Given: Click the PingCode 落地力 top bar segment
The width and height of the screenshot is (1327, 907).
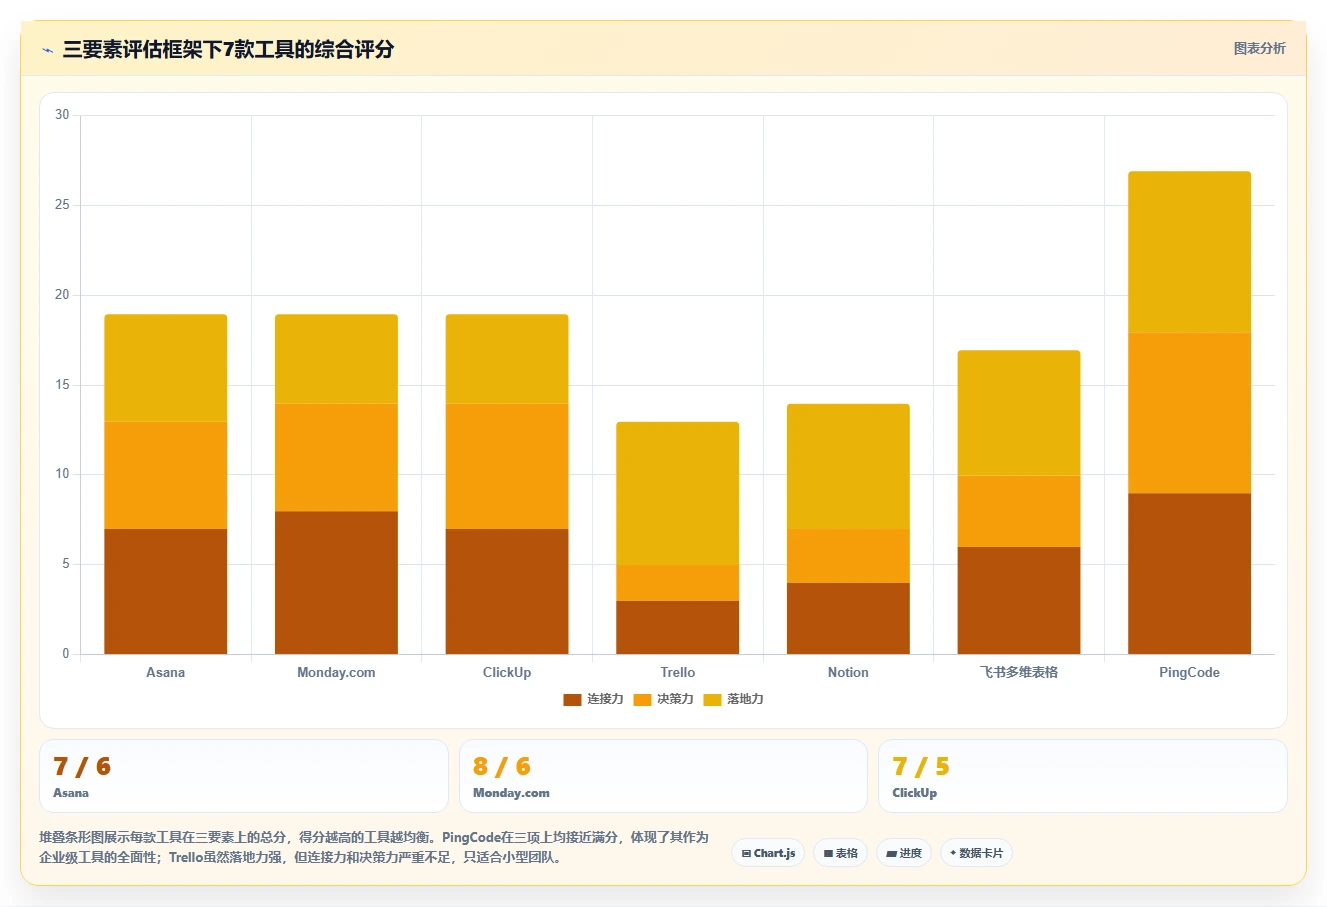Looking at the screenshot, I should click(1189, 252).
